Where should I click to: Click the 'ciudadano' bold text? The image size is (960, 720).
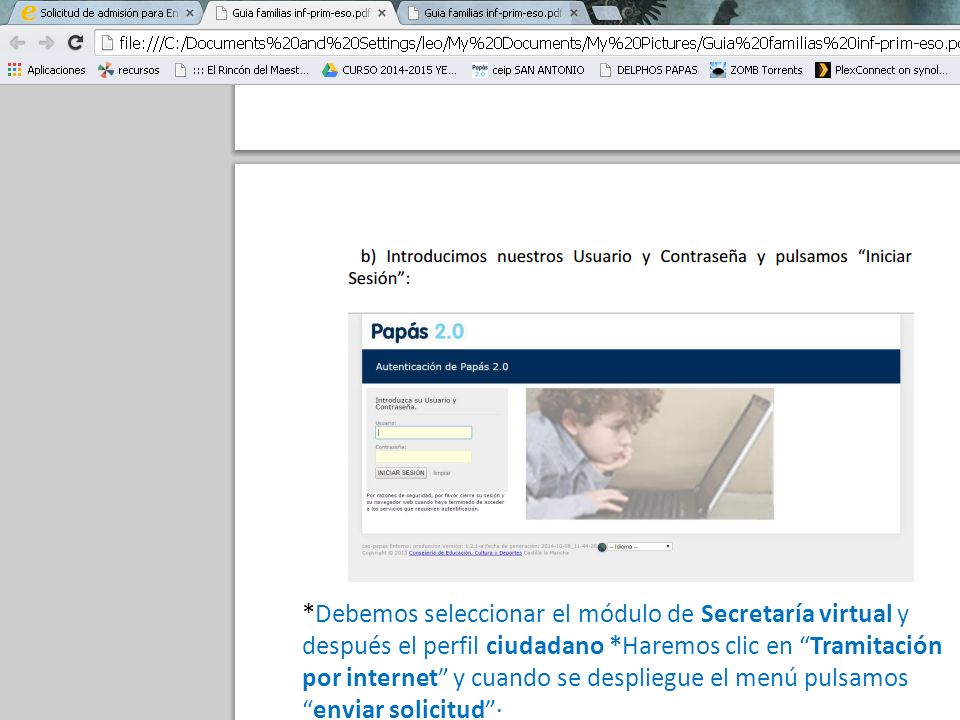(545, 646)
